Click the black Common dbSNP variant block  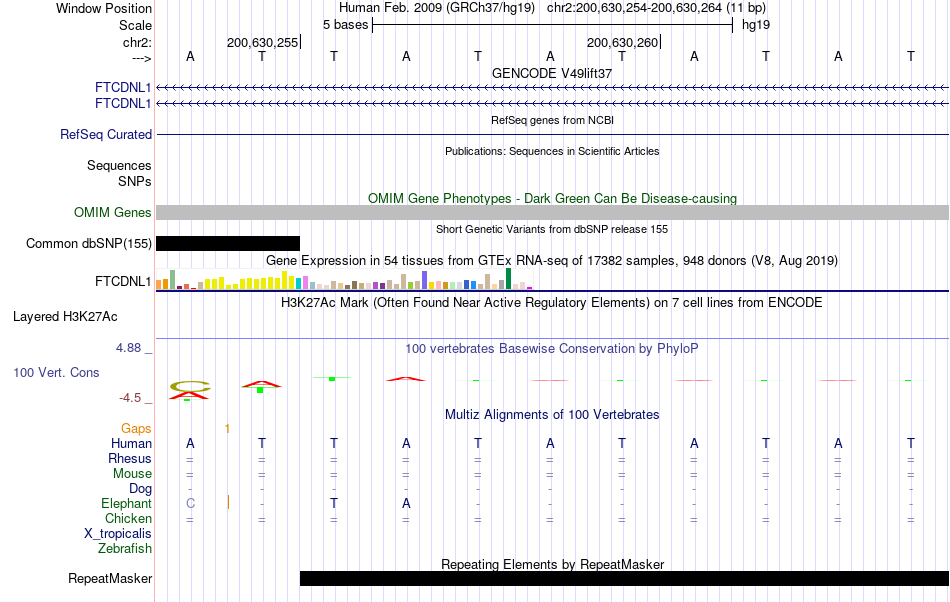[x=228, y=243]
